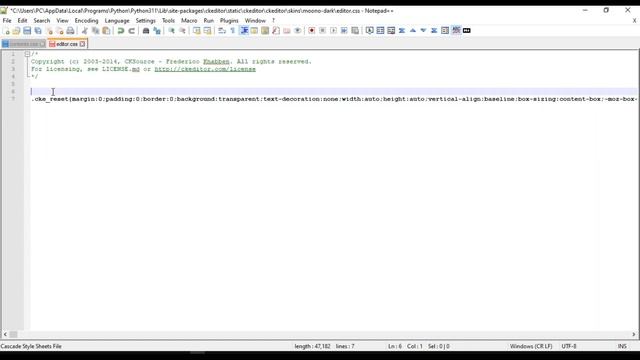This screenshot has width=640, height=360.
Task: Click Run Macro Multiple Times icon
Action: (344, 31)
